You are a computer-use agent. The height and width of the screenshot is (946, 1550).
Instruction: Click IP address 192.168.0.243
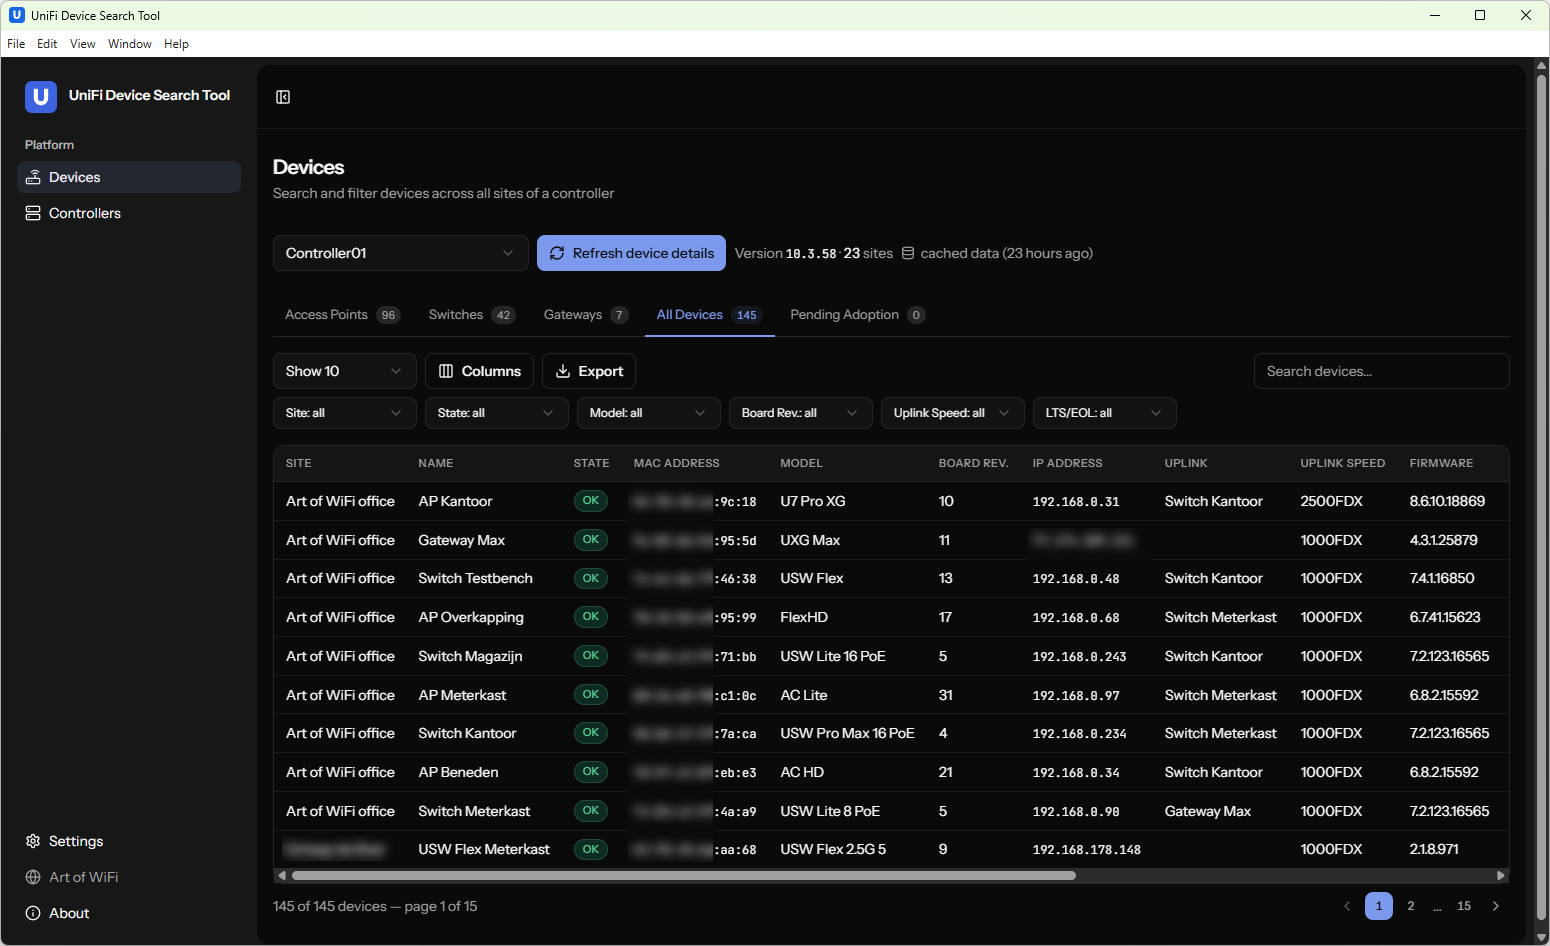(1079, 657)
